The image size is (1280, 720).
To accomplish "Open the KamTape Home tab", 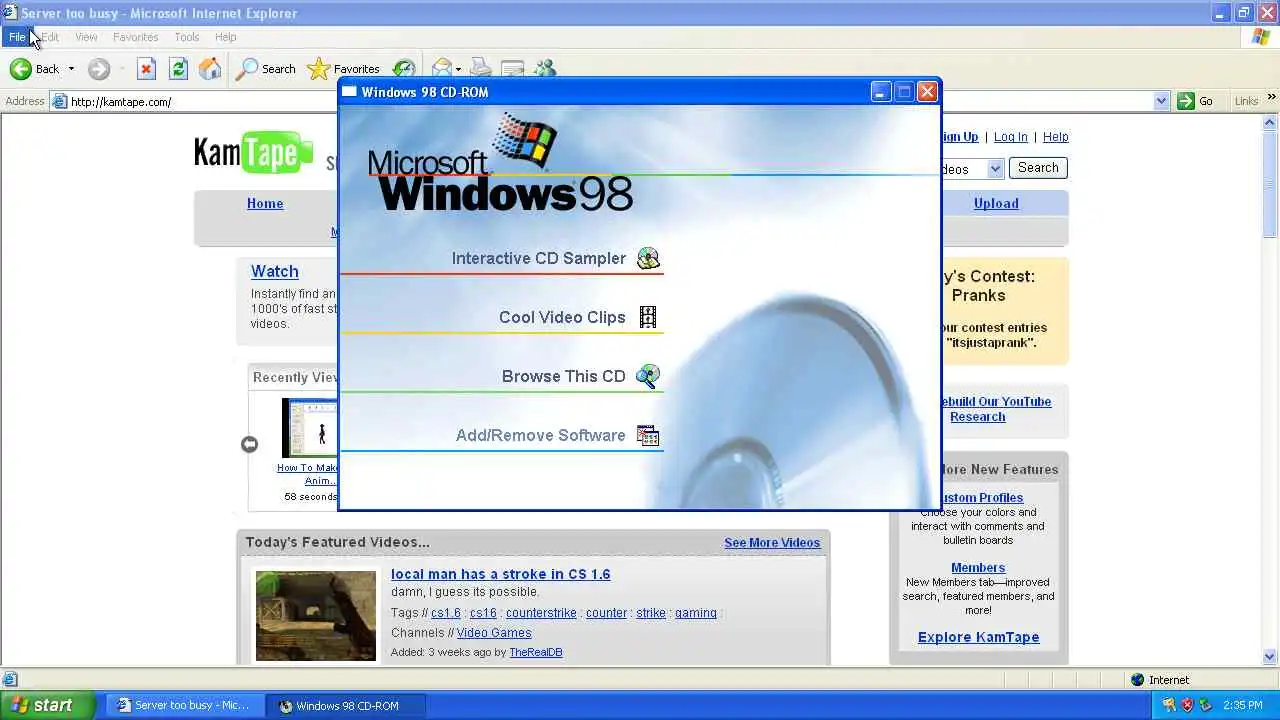I will (265, 203).
